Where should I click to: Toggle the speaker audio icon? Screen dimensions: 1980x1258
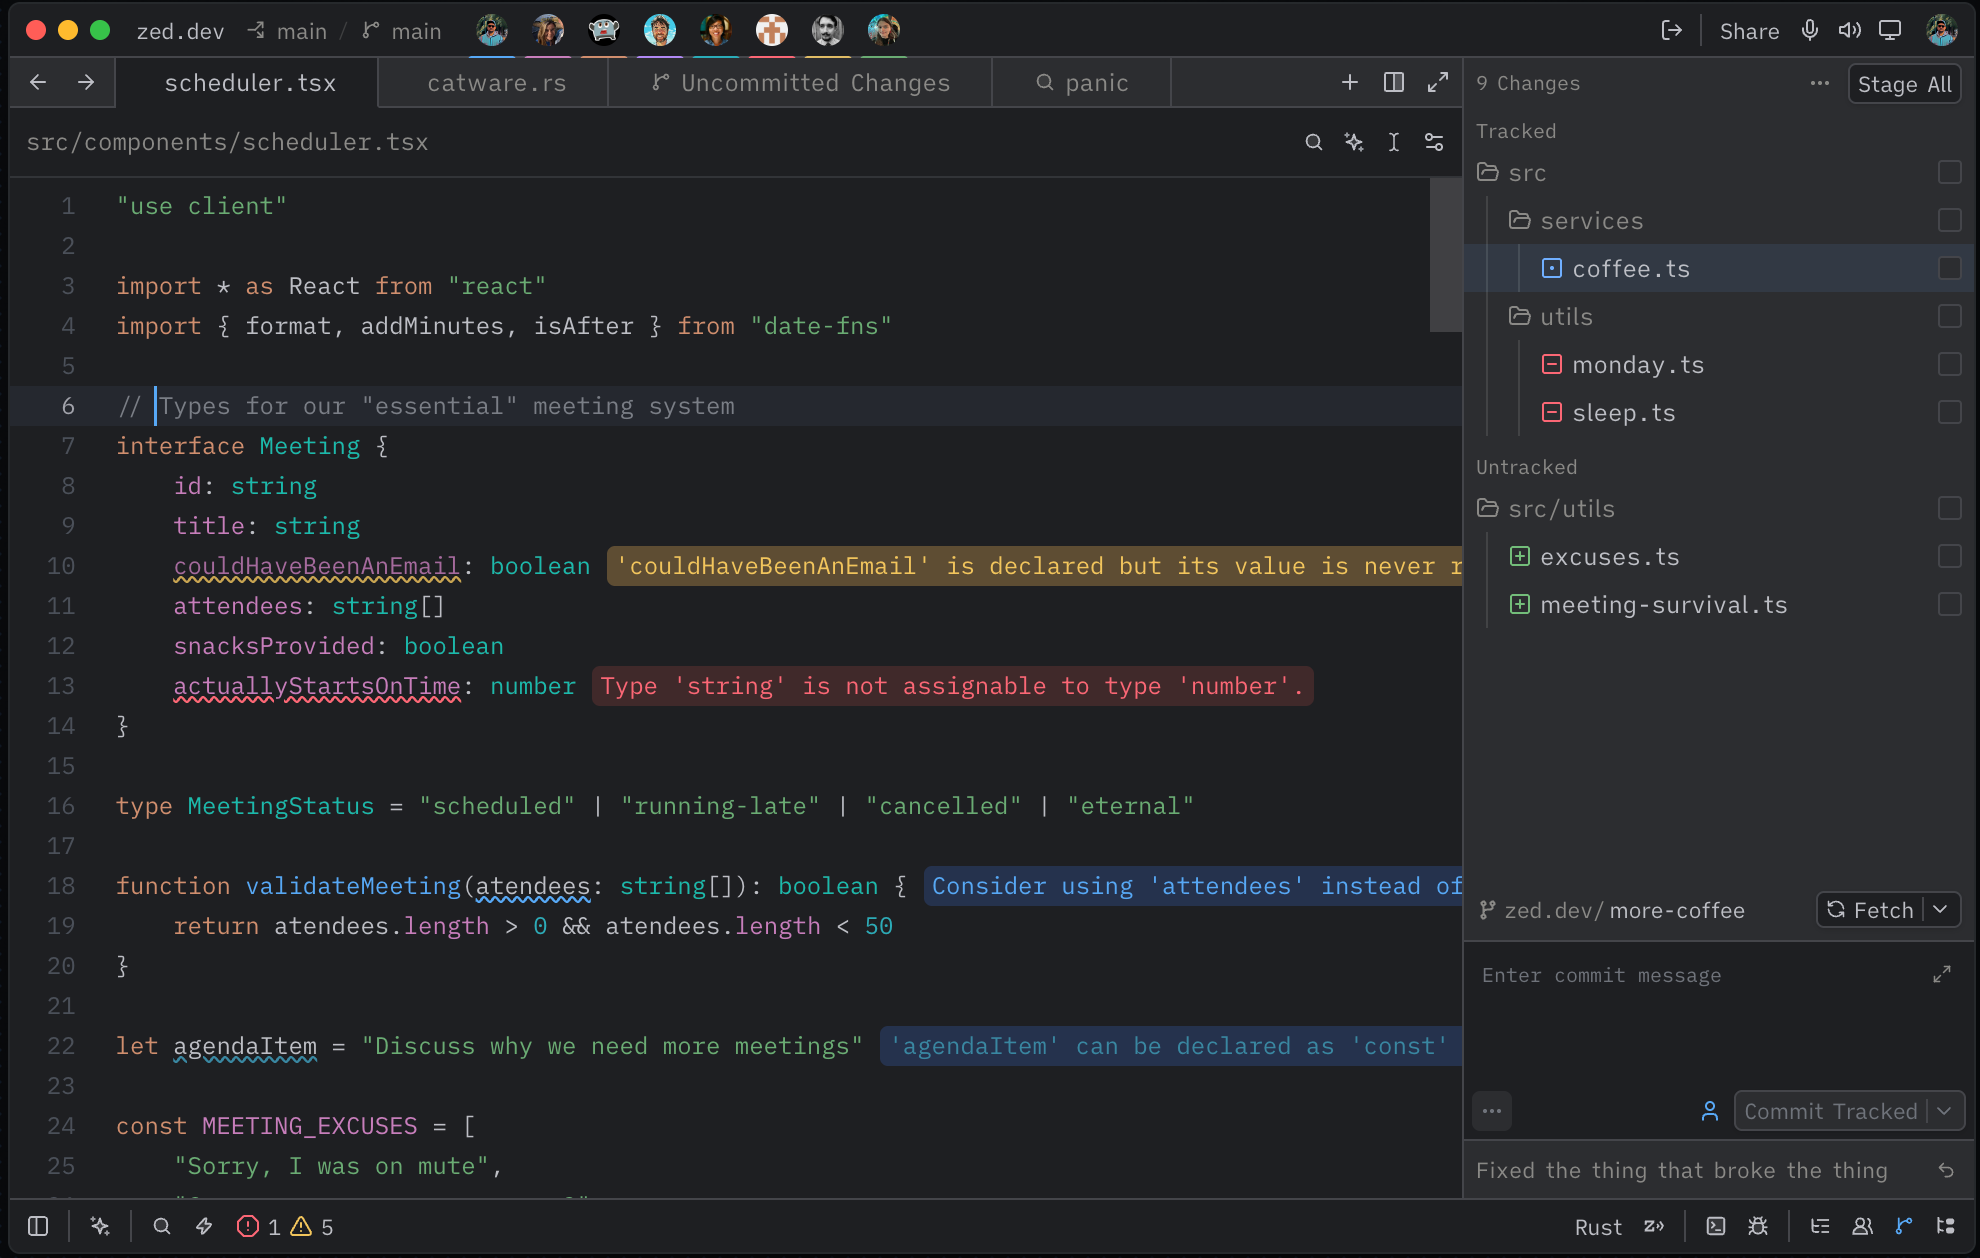click(x=1849, y=30)
